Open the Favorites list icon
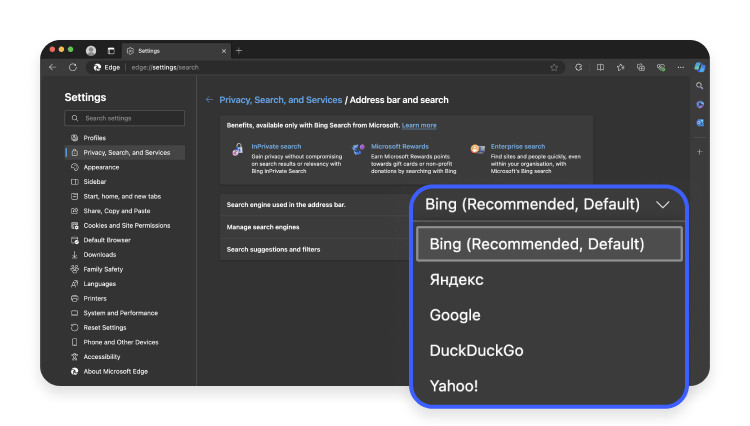Image resolution: width=750 pixels, height=426 pixels. [620, 67]
